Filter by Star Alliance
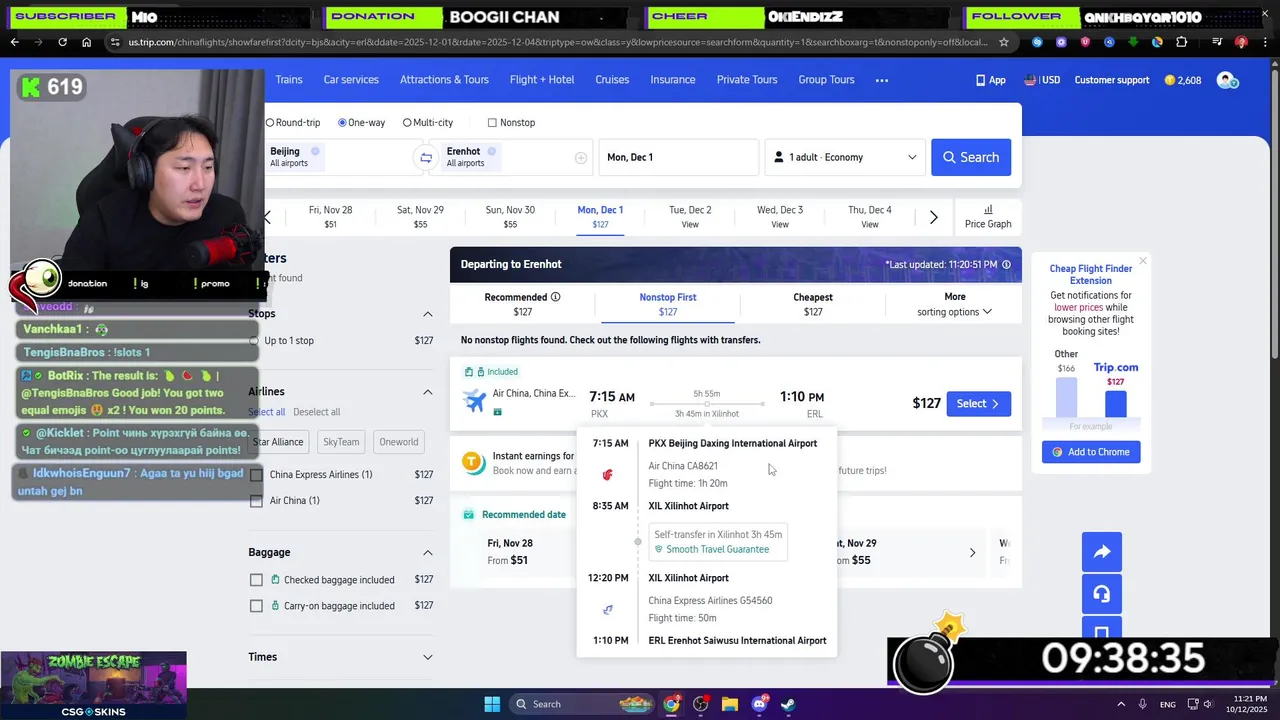This screenshot has width=1280, height=720. click(x=277, y=442)
